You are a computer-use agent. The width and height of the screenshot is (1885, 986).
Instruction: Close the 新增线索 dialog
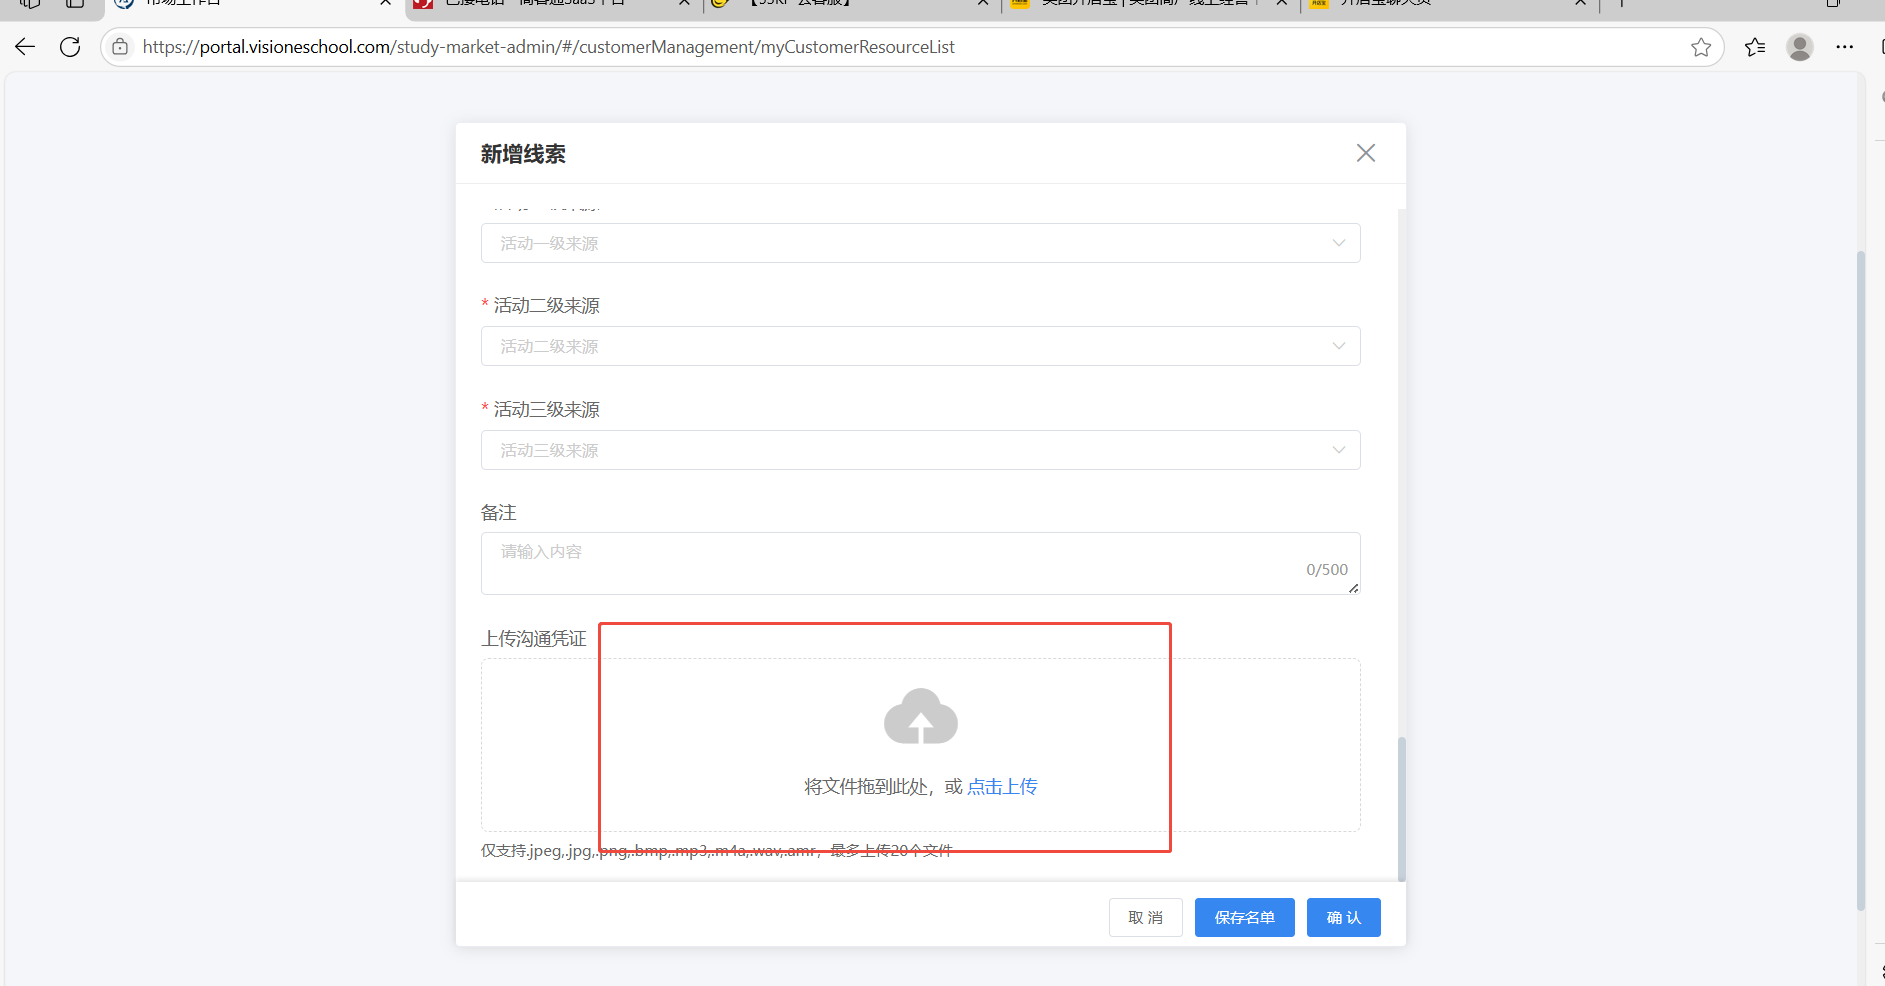[1365, 153]
